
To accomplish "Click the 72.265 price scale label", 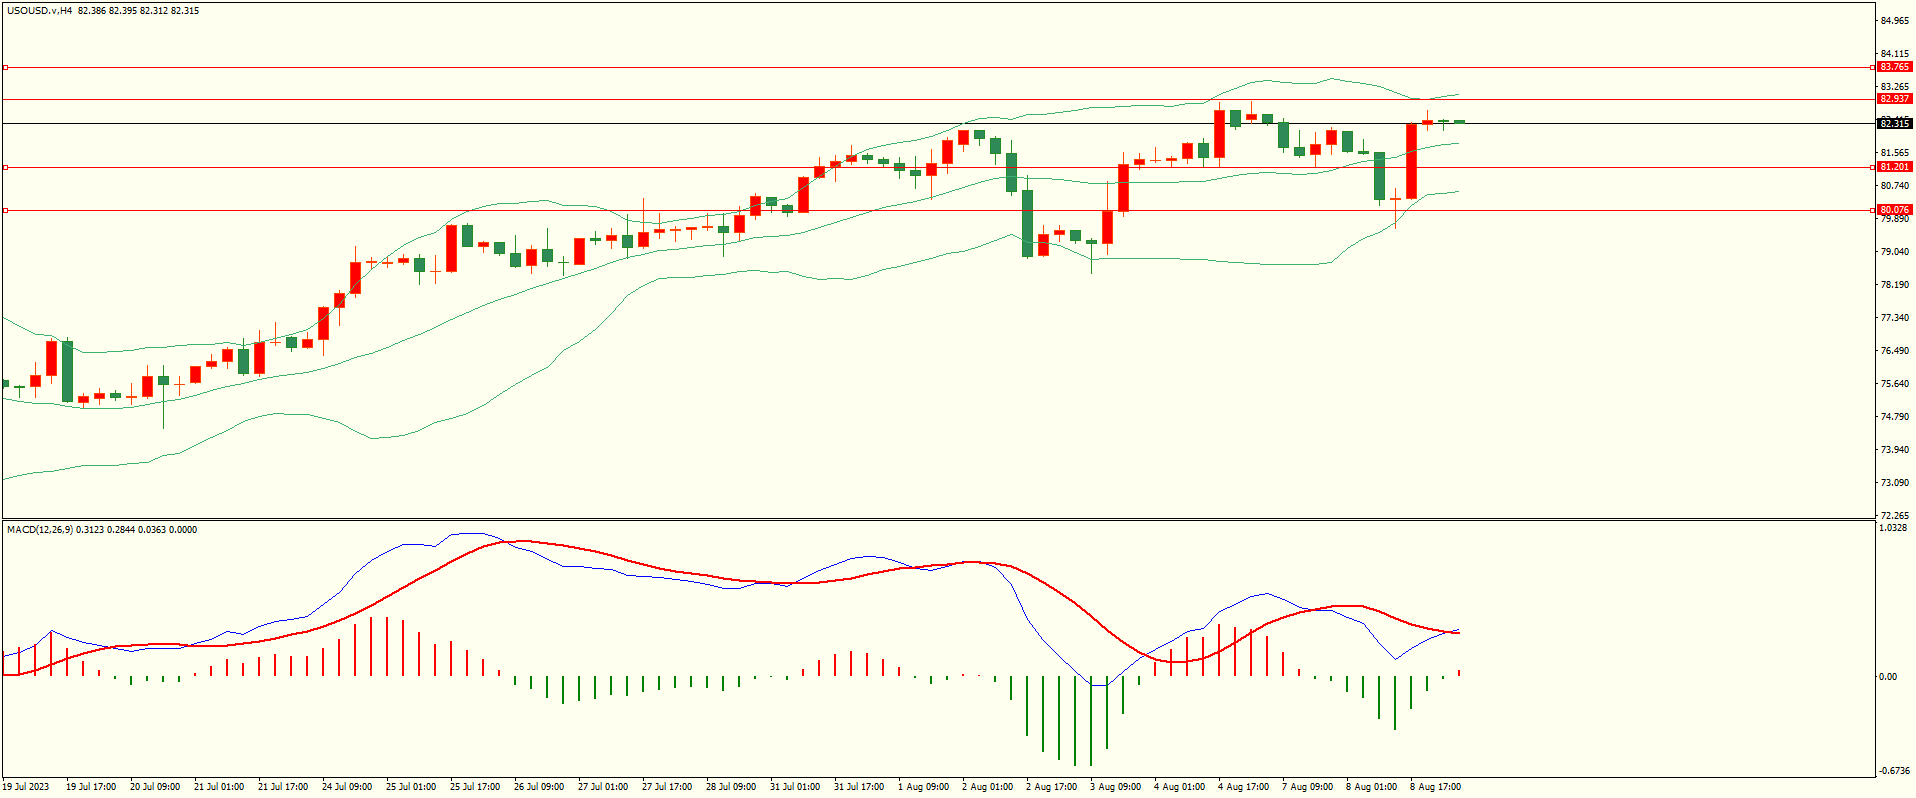I will (x=1894, y=516).
